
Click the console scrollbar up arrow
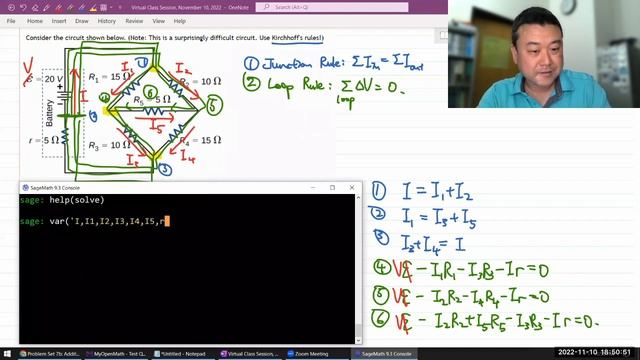click(358, 198)
